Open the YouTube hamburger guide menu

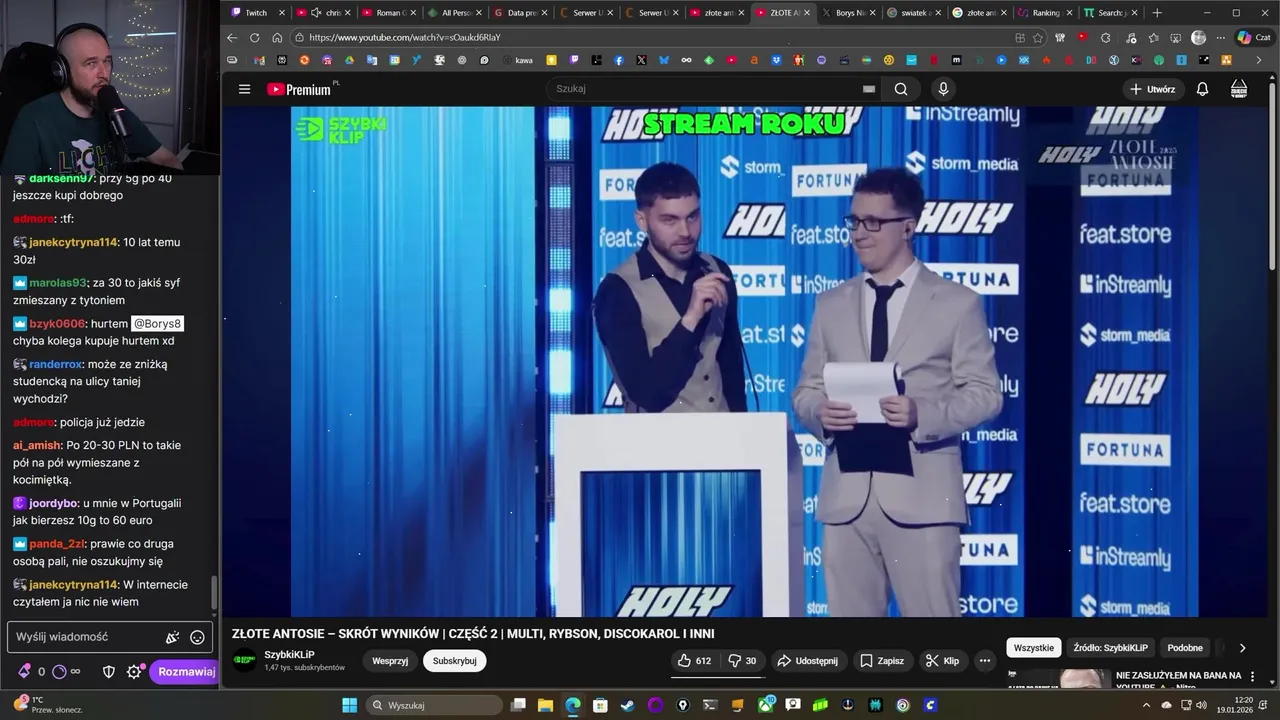coord(244,89)
